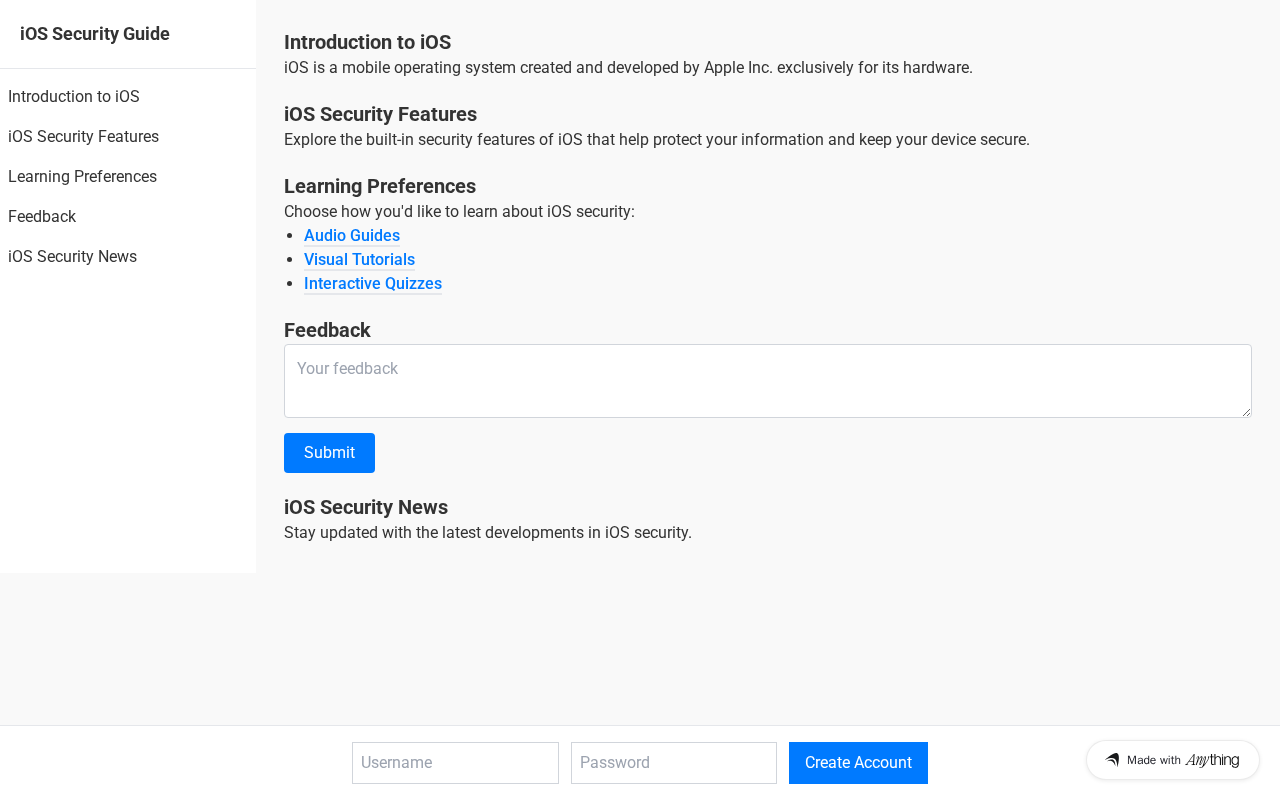The height and width of the screenshot is (800, 1280).
Task: Grab the feedback textarea resize handle
Action: (1245, 411)
